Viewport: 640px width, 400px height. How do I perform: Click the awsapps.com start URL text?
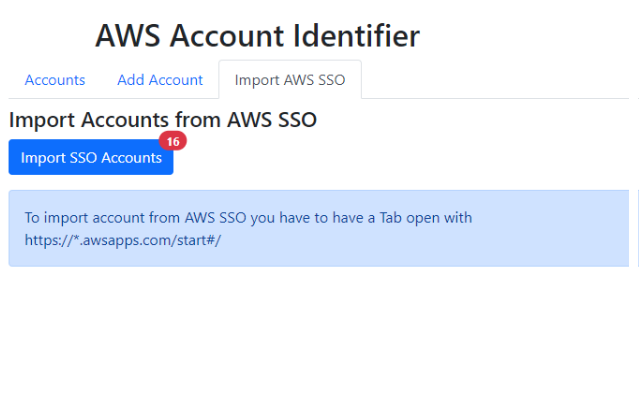(x=123, y=240)
